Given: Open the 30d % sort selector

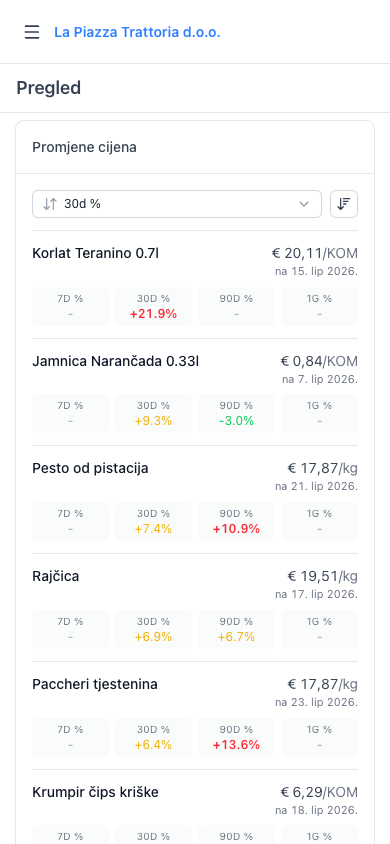Looking at the screenshot, I should pyautogui.click(x=177, y=204).
